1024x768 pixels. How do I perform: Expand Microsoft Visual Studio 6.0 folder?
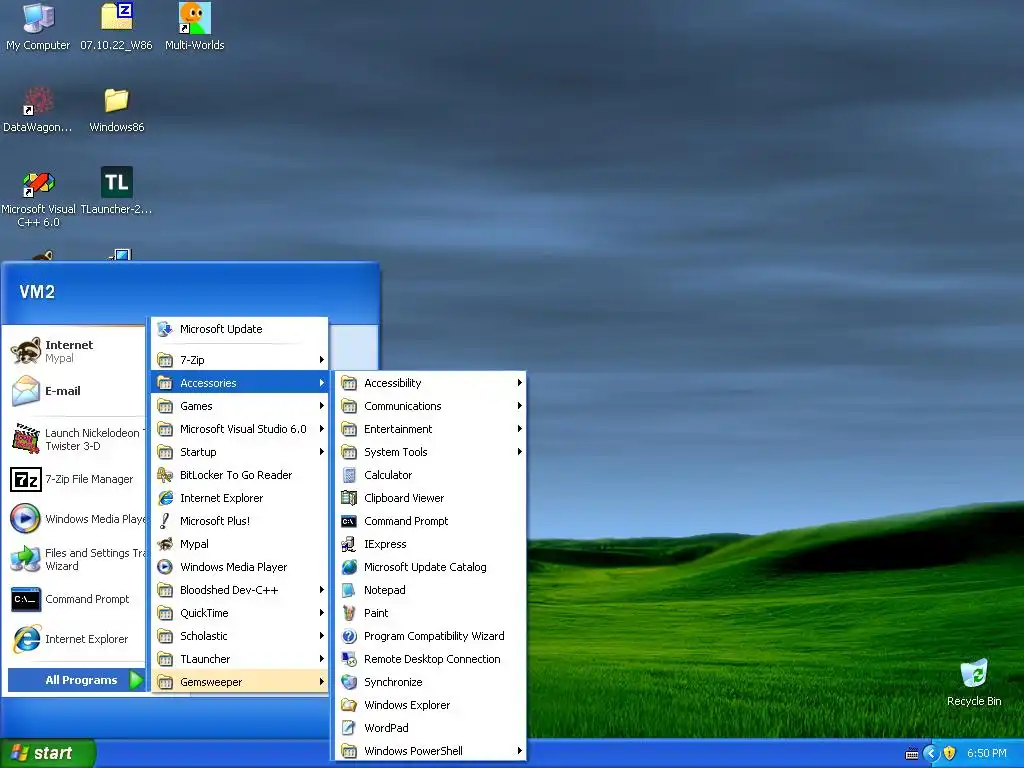tap(240, 429)
